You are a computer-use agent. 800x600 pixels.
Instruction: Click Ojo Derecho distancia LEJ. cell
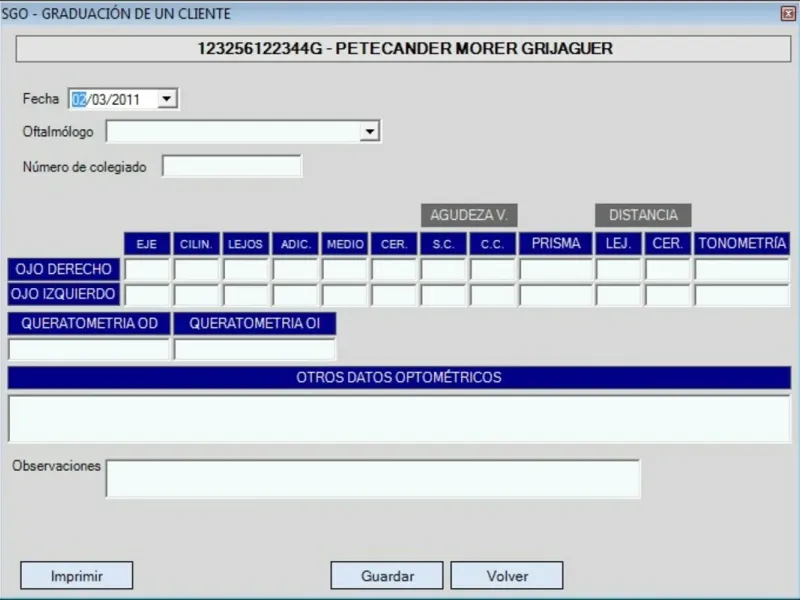(x=618, y=269)
